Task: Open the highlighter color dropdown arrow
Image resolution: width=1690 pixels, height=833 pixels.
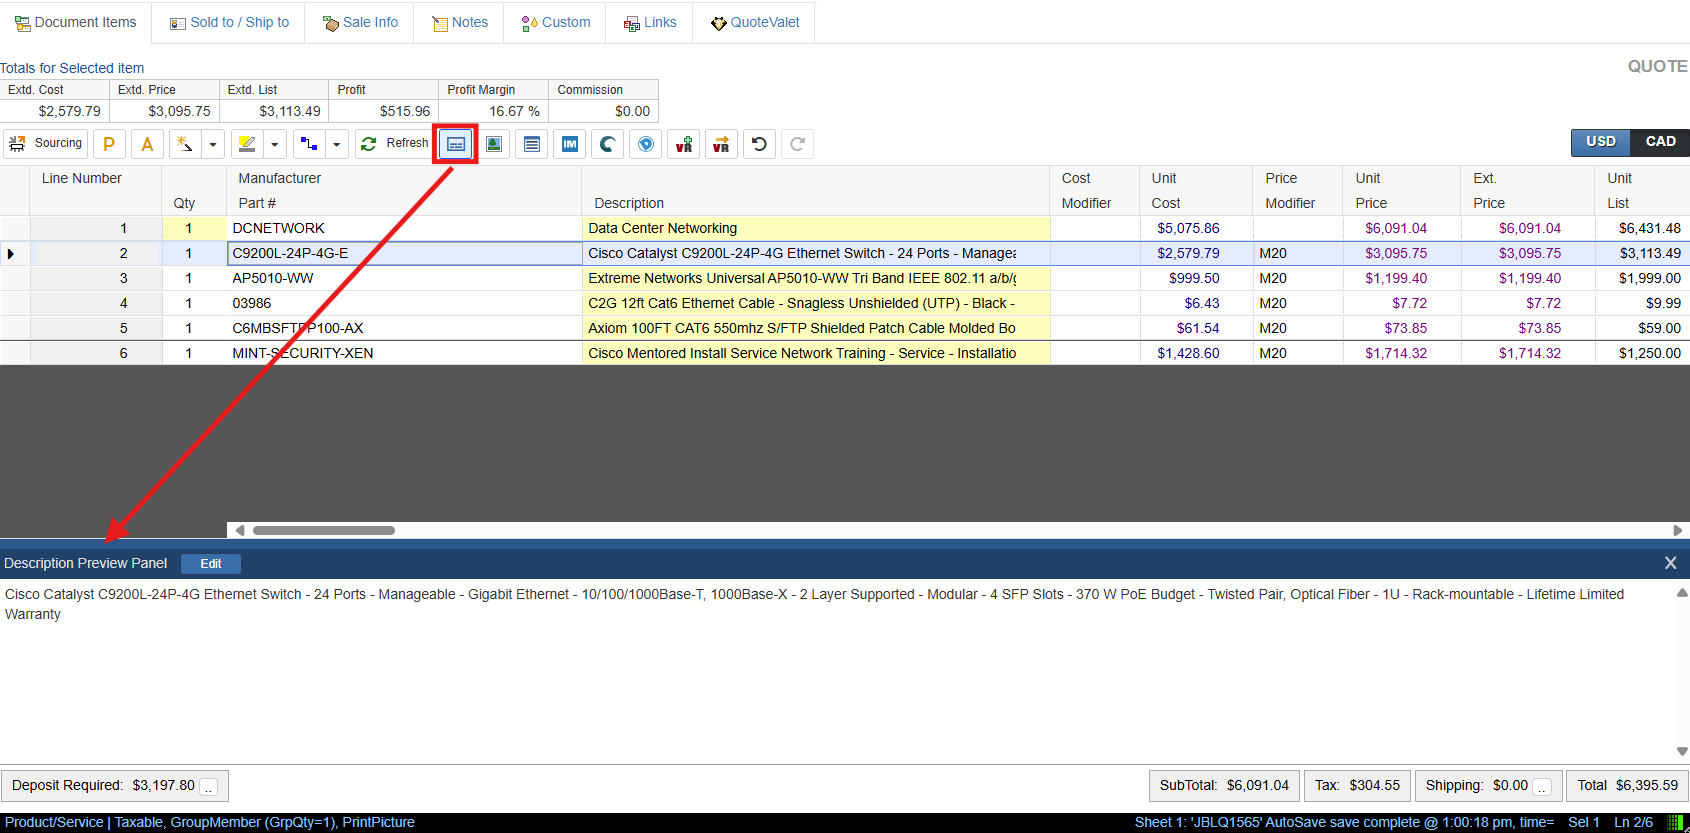Action: pyautogui.click(x=275, y=144)
